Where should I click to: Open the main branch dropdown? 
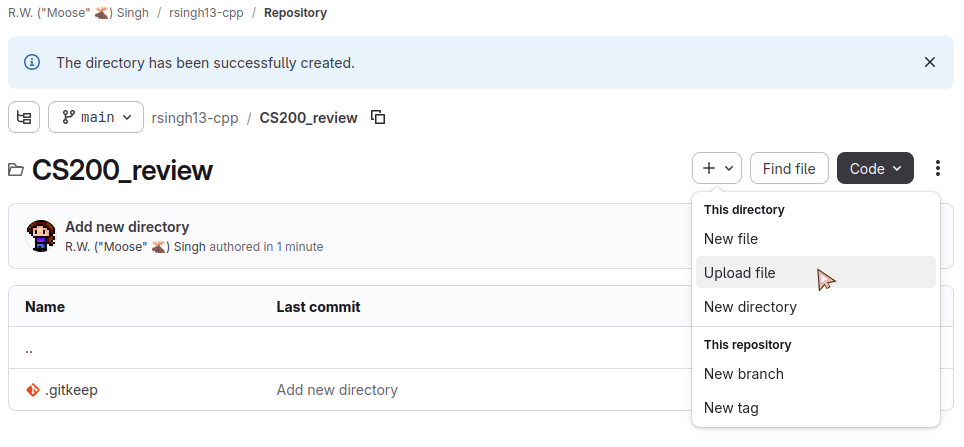point(96,117)
